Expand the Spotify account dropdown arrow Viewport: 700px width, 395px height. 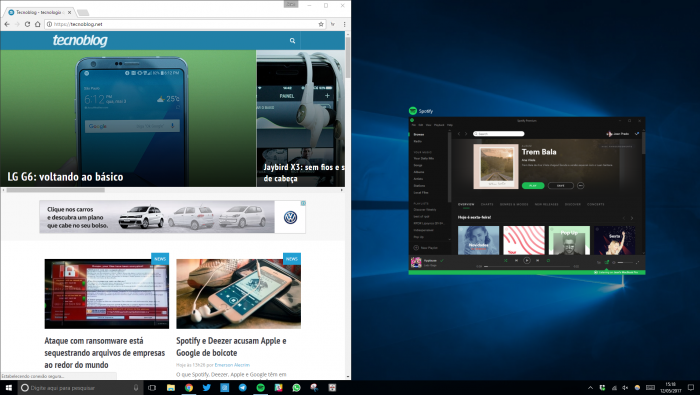(637, 133)
